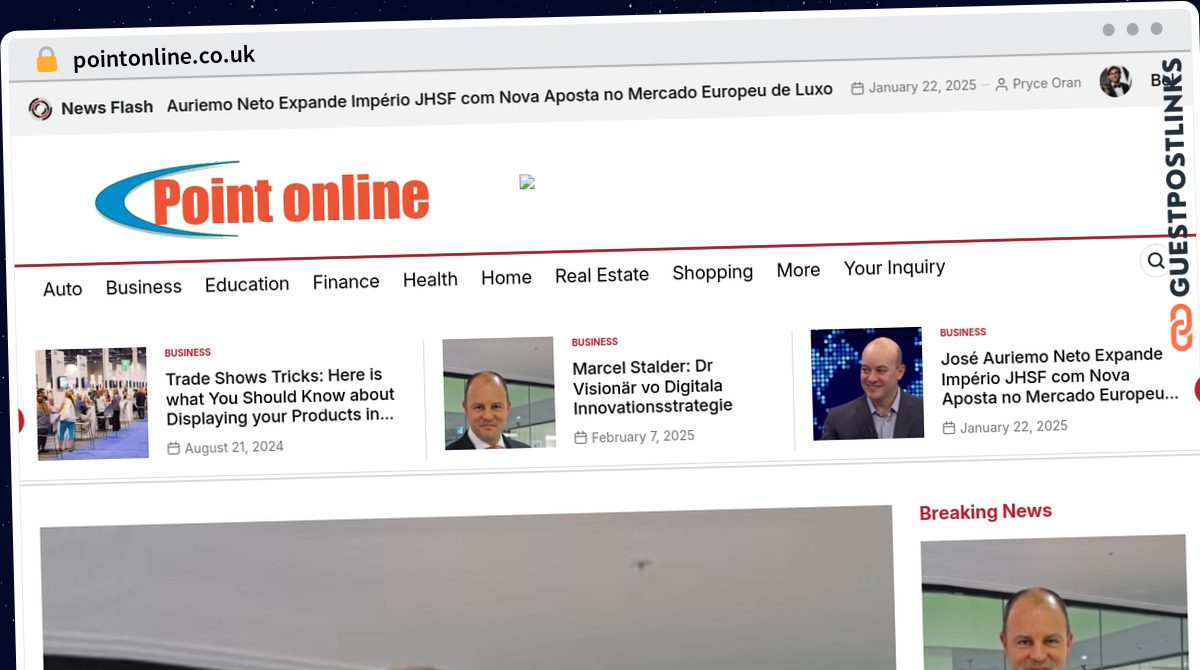The width and height of the screenshot is (1200, 670).
Task: Open the José Auriemo Neto thumbnail
Action: (868, 384)
